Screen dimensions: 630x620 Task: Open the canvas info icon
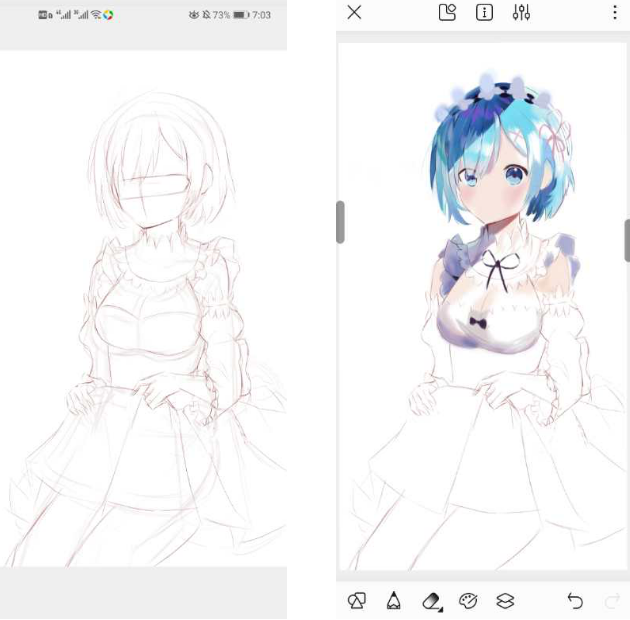484,12
